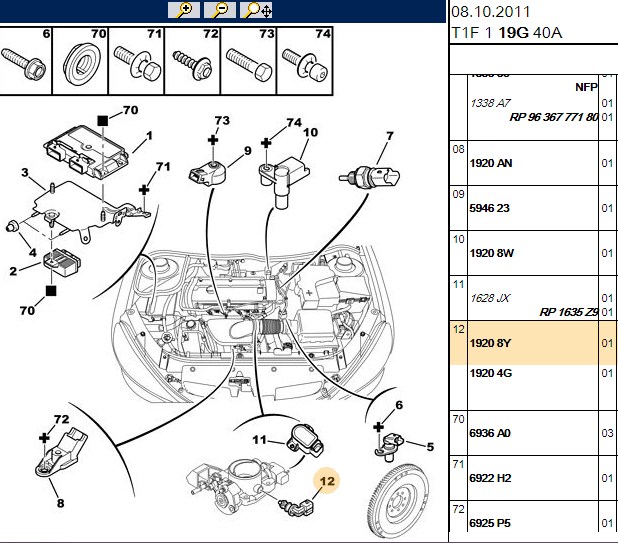Screen dimensions: 618x543
Task: Click replacement part RP 96 367 771 80
Action: (554, 117)
